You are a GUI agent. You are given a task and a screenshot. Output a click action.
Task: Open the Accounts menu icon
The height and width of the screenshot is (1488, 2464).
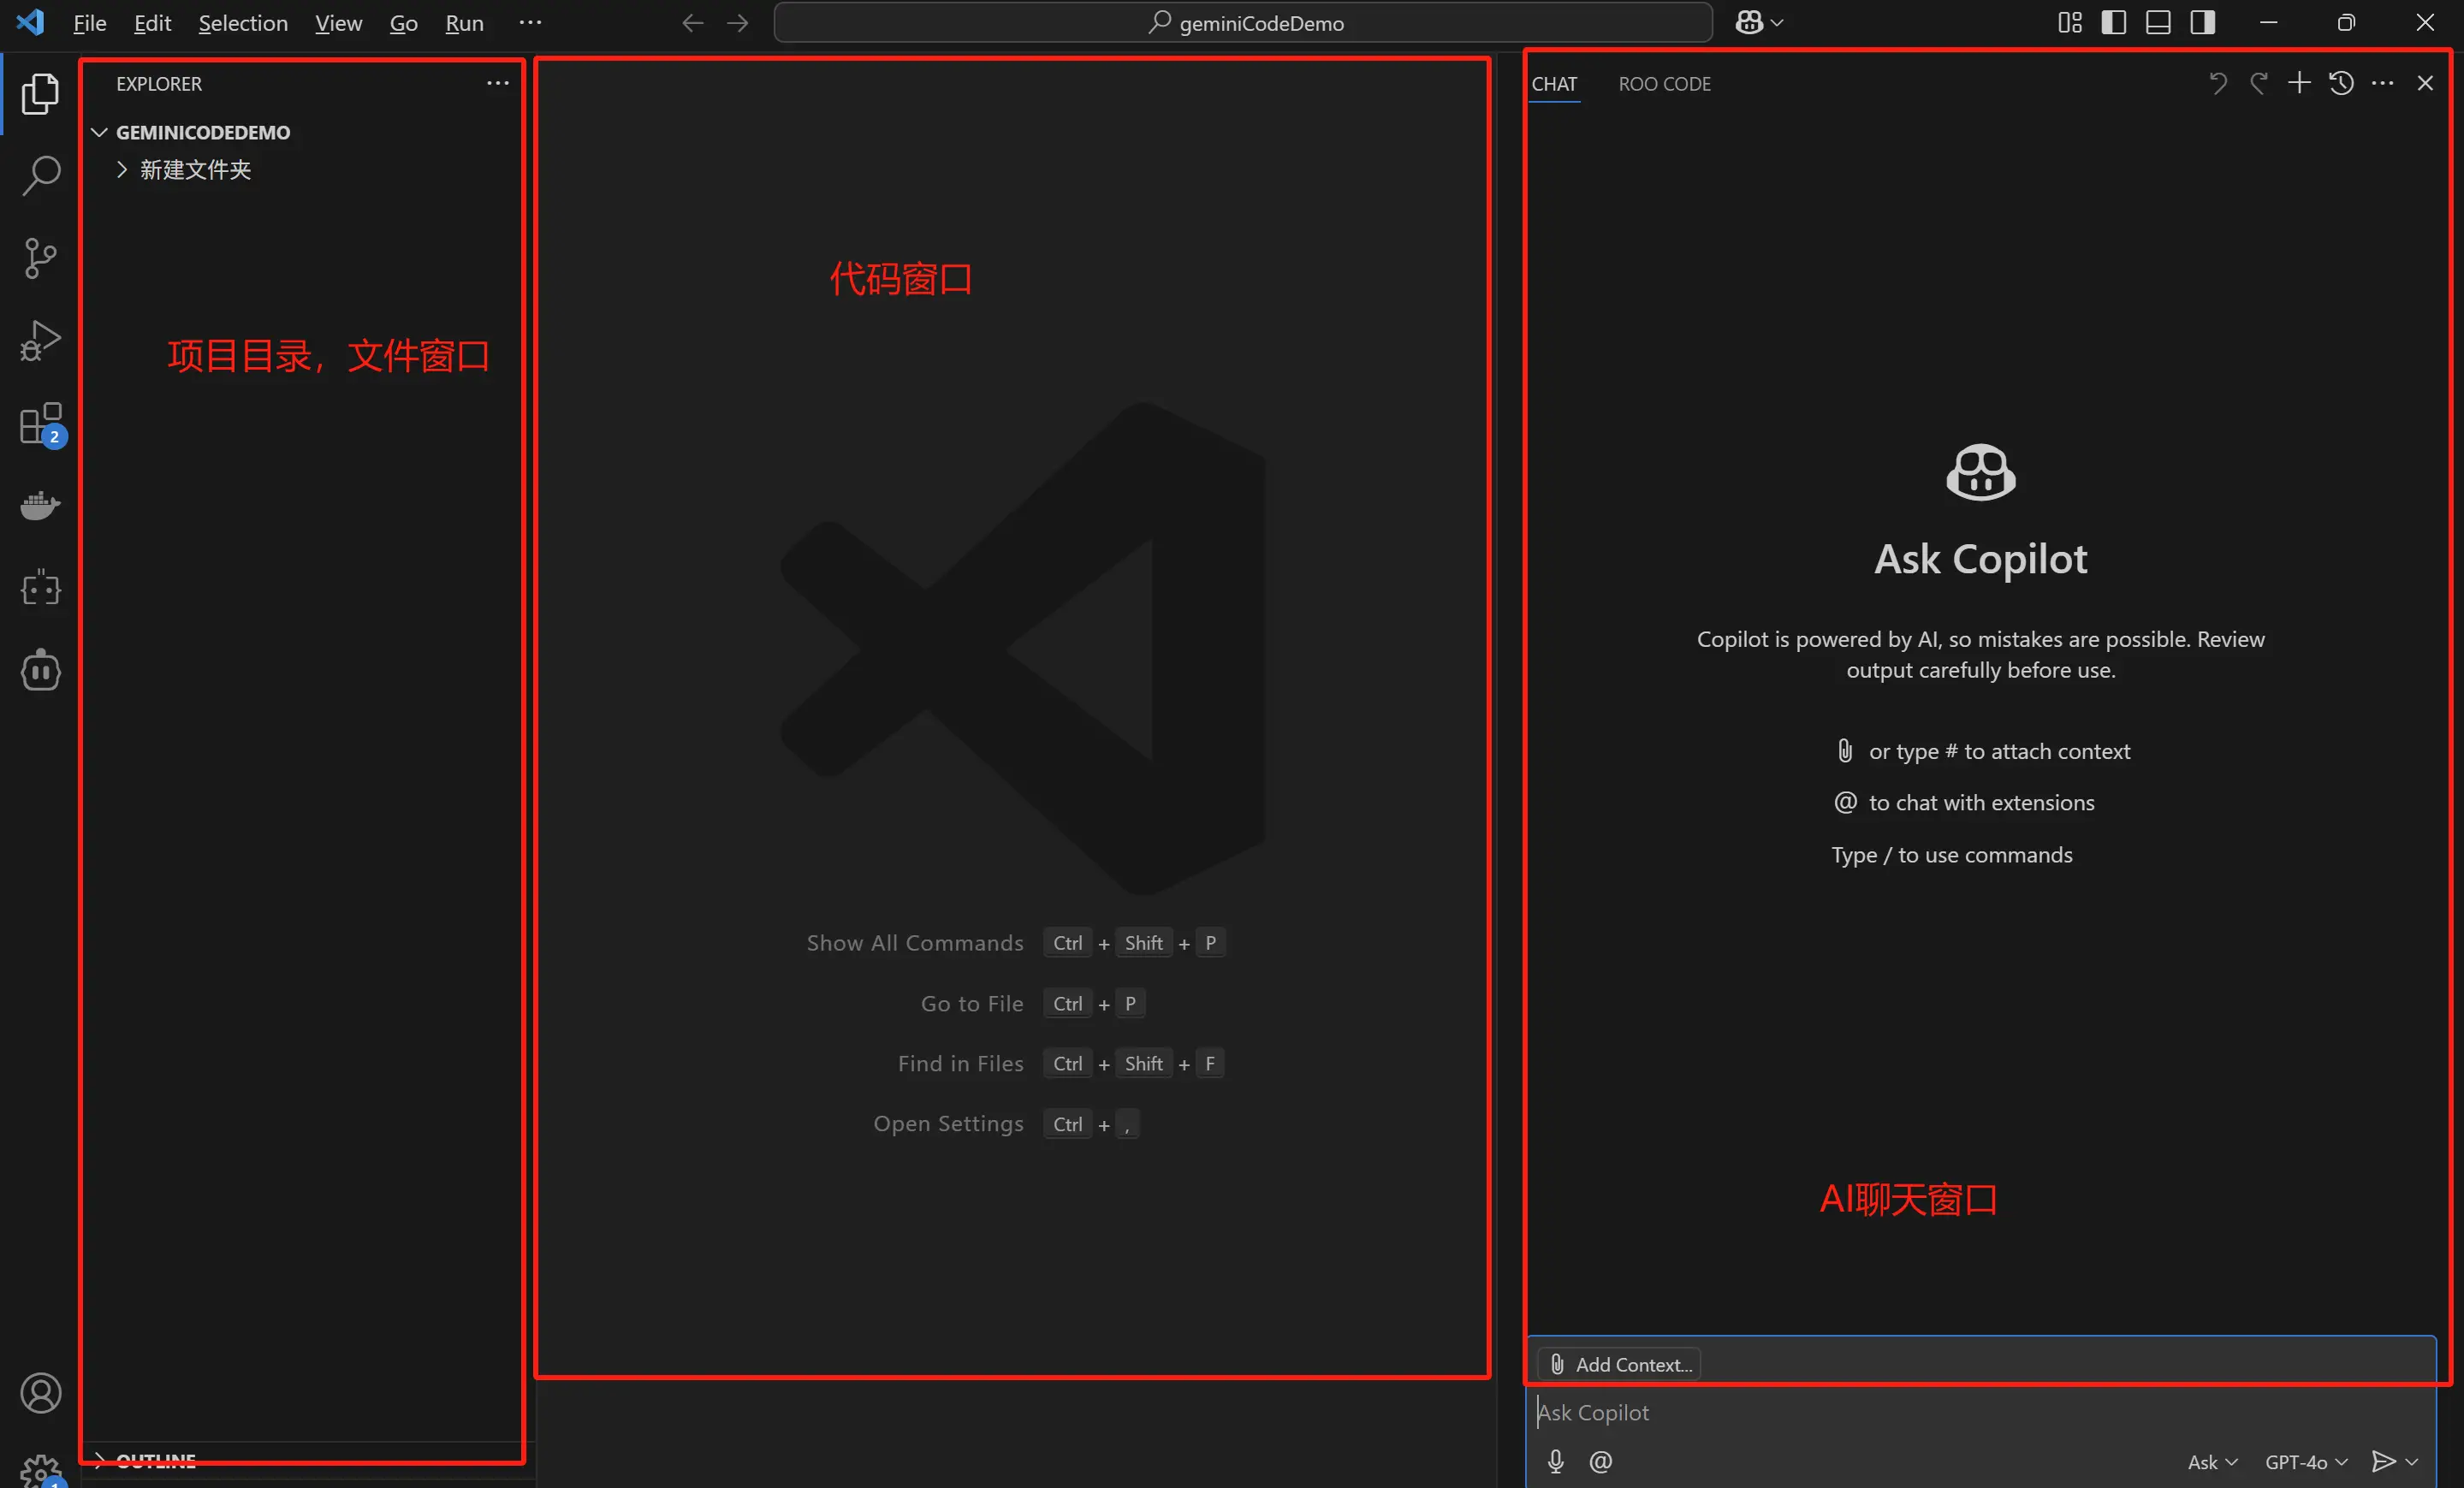coord(40,1393)
